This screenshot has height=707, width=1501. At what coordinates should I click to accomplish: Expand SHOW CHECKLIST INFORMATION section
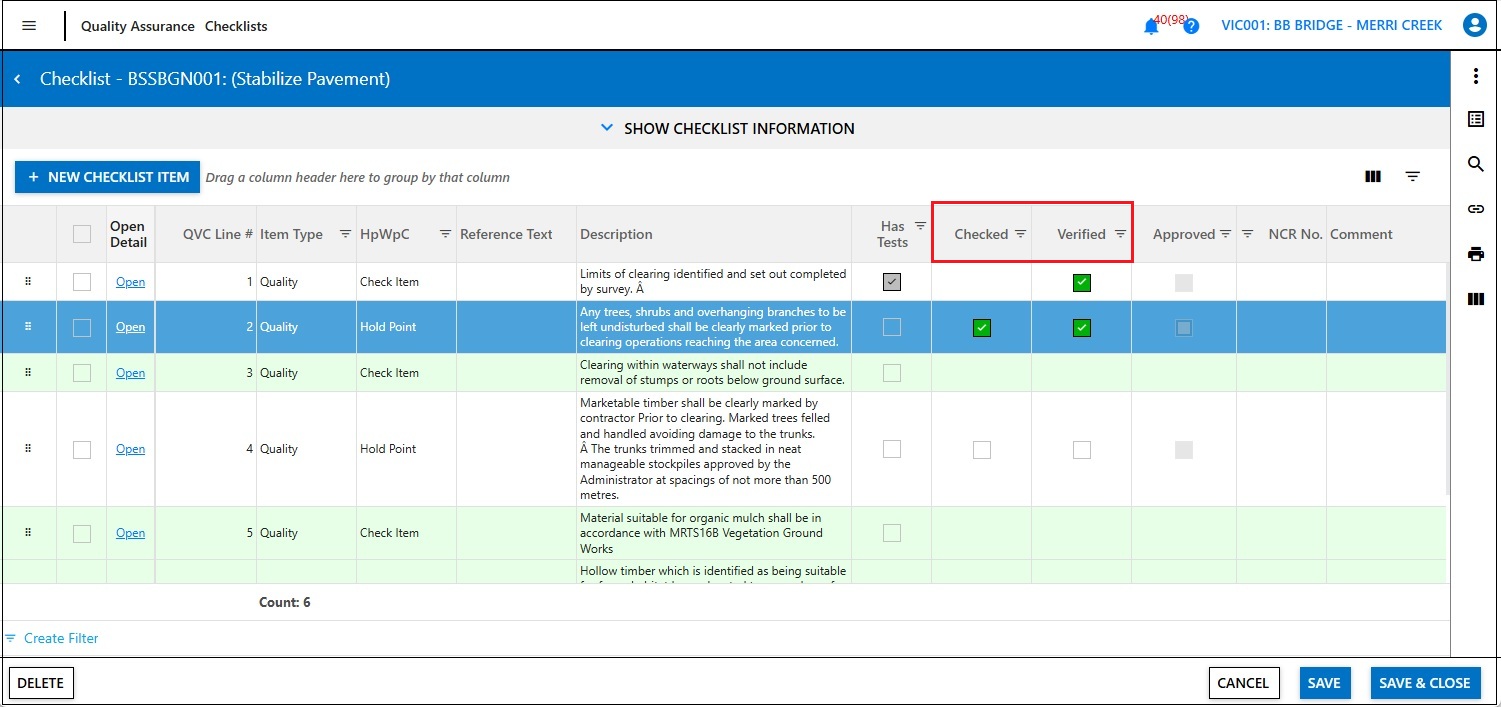(727, 128)
